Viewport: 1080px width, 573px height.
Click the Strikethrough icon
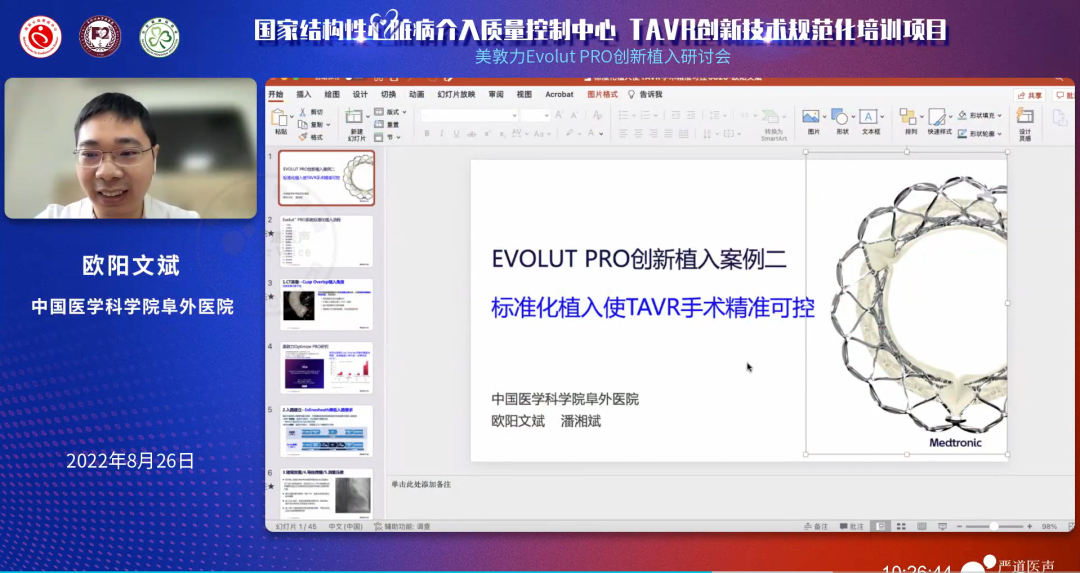pos(472,134)
